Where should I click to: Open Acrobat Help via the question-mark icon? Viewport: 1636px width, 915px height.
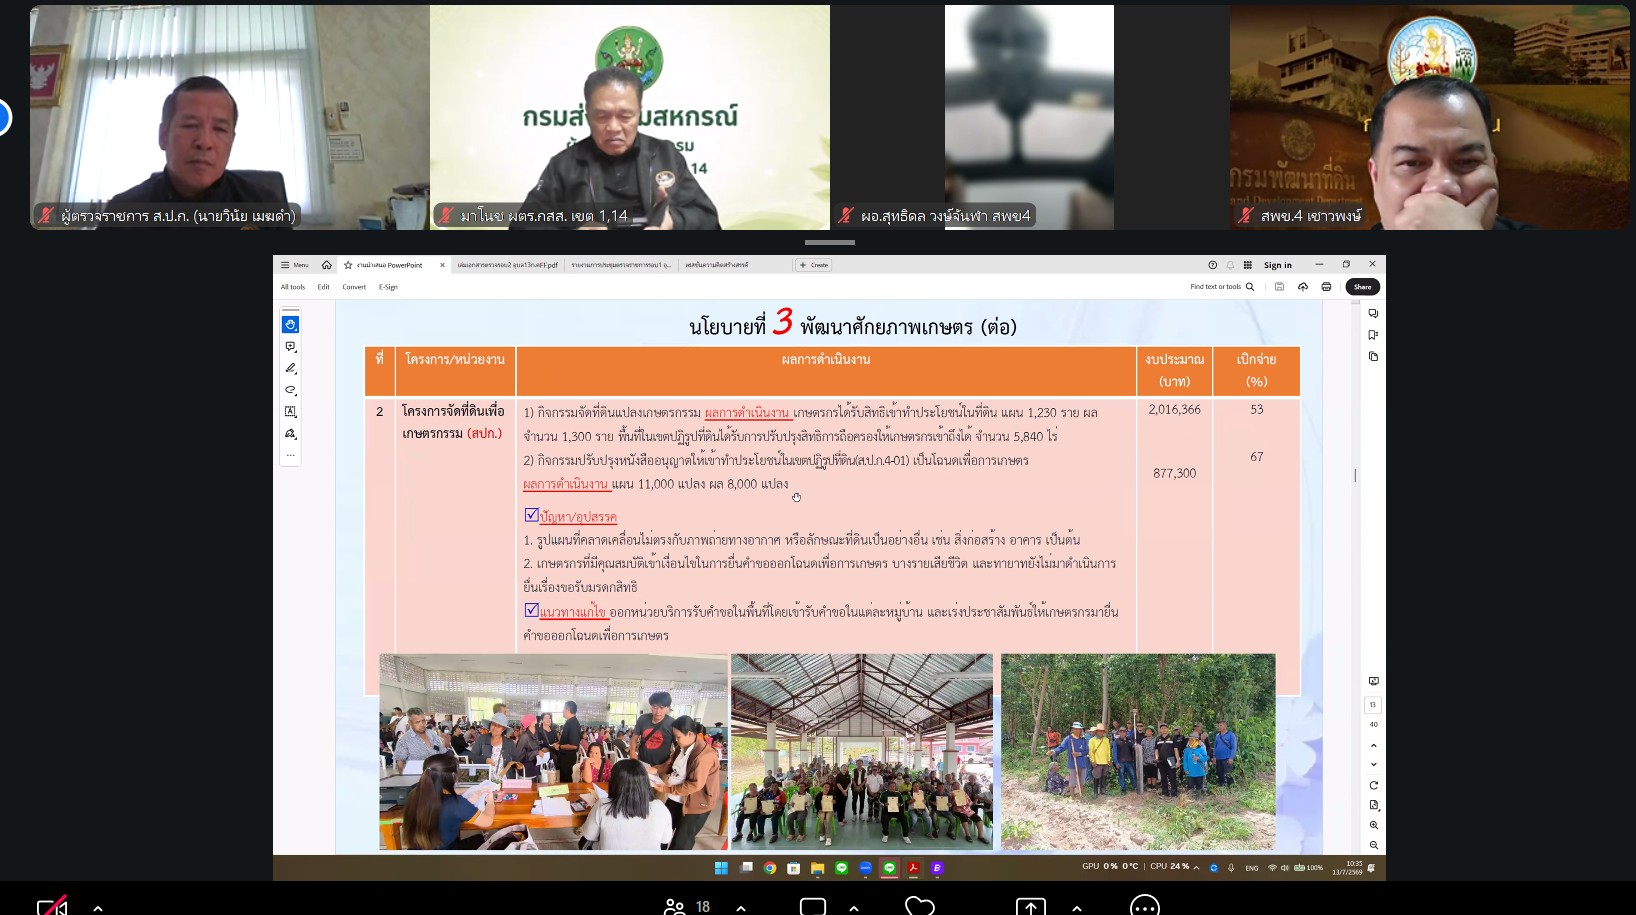1213,265
